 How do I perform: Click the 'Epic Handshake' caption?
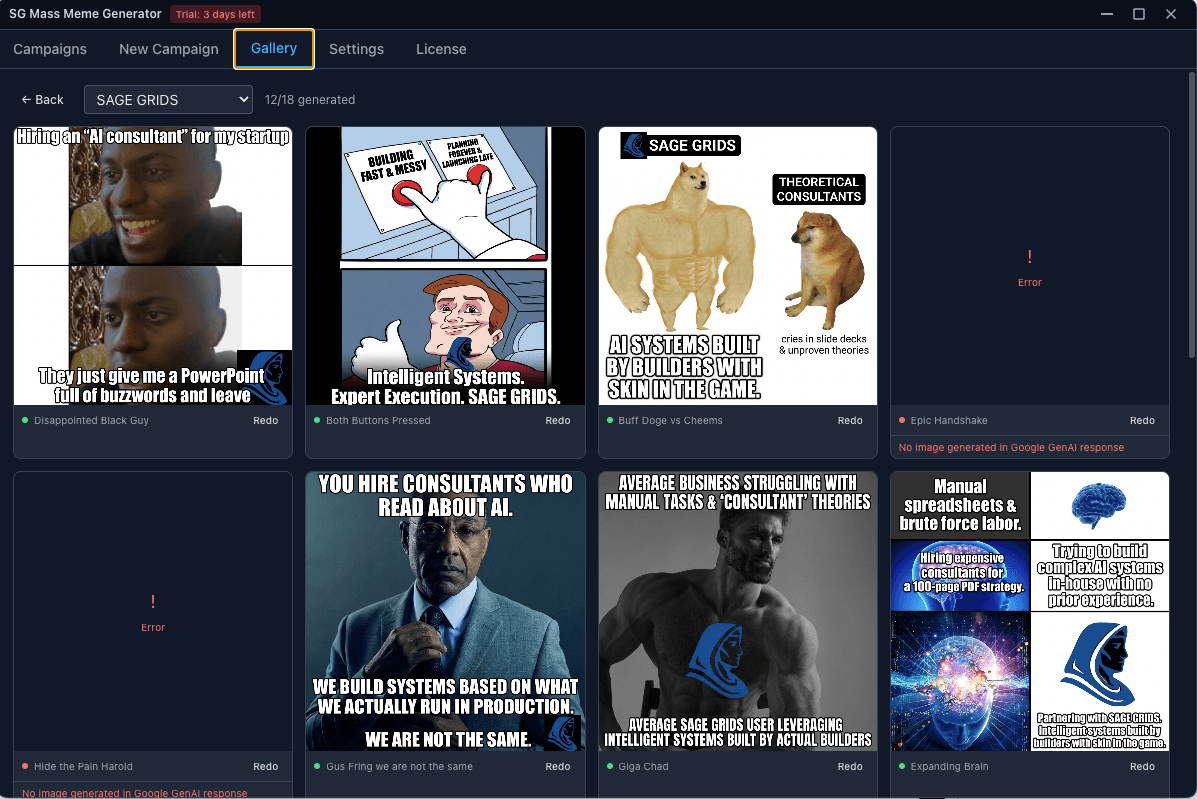click(x=949, y=420)
